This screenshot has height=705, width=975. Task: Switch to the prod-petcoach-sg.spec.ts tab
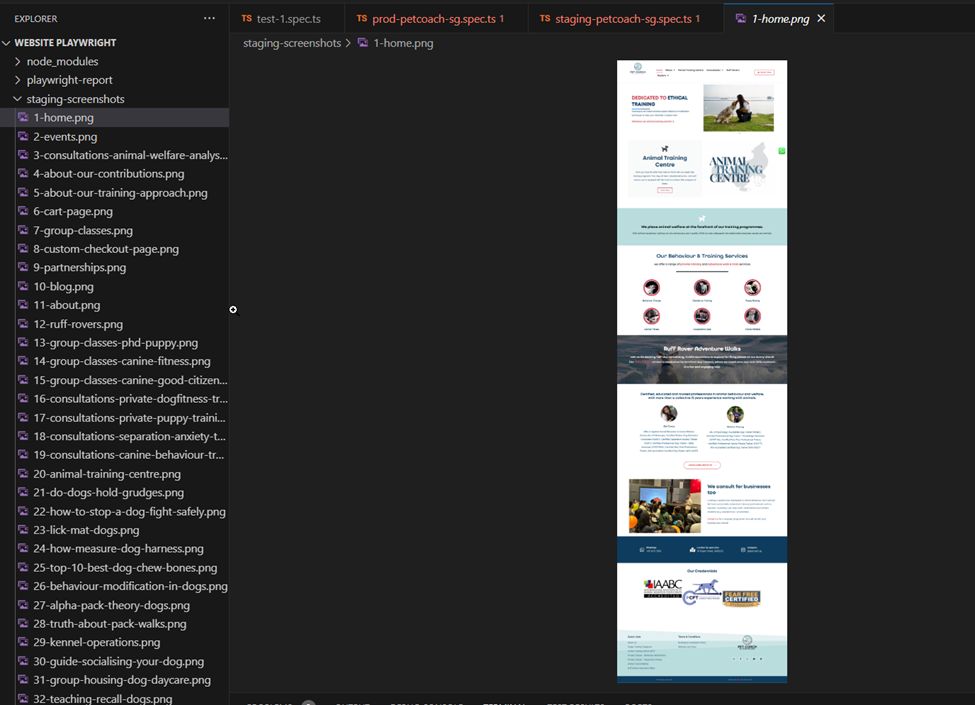tap(437, 19)
